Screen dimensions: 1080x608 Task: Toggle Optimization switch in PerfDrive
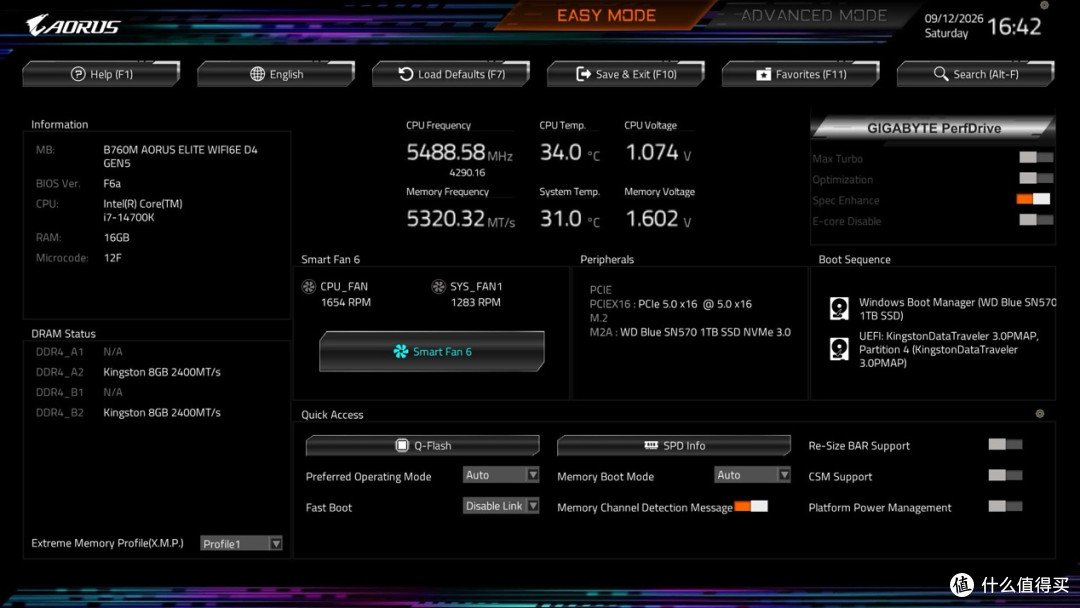click(x=1036, y=178)
